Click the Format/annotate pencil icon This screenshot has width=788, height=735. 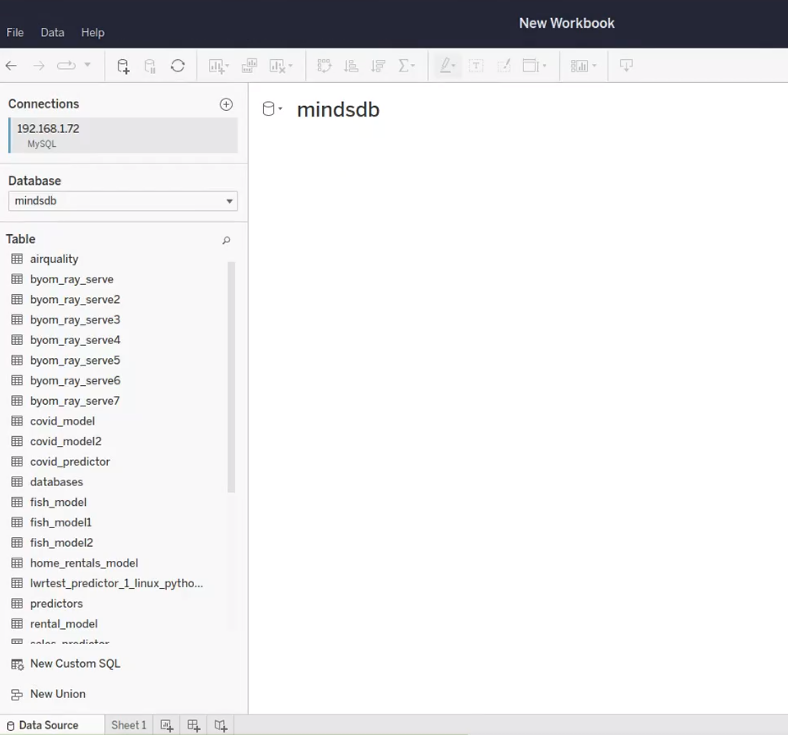504,66
